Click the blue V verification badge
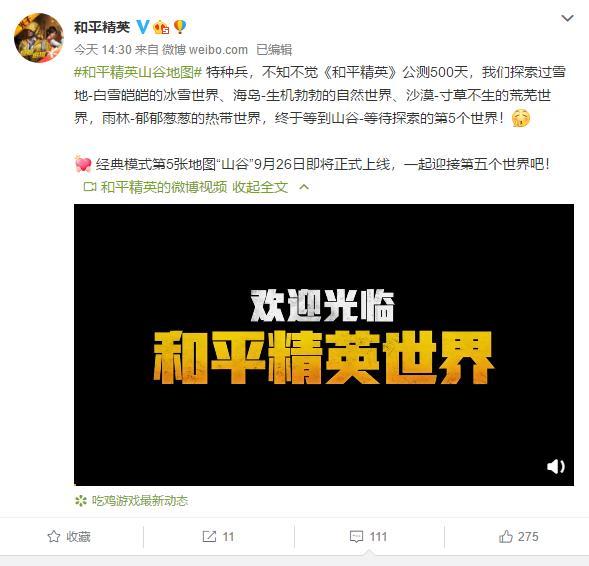This screenshot has width=589, height=566. (x=142, y=27)
